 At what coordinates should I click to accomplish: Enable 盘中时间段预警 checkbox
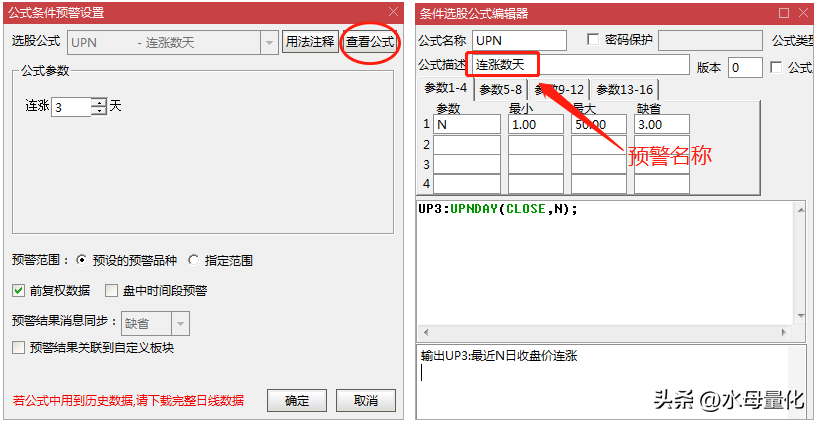(x=111, y=291)
